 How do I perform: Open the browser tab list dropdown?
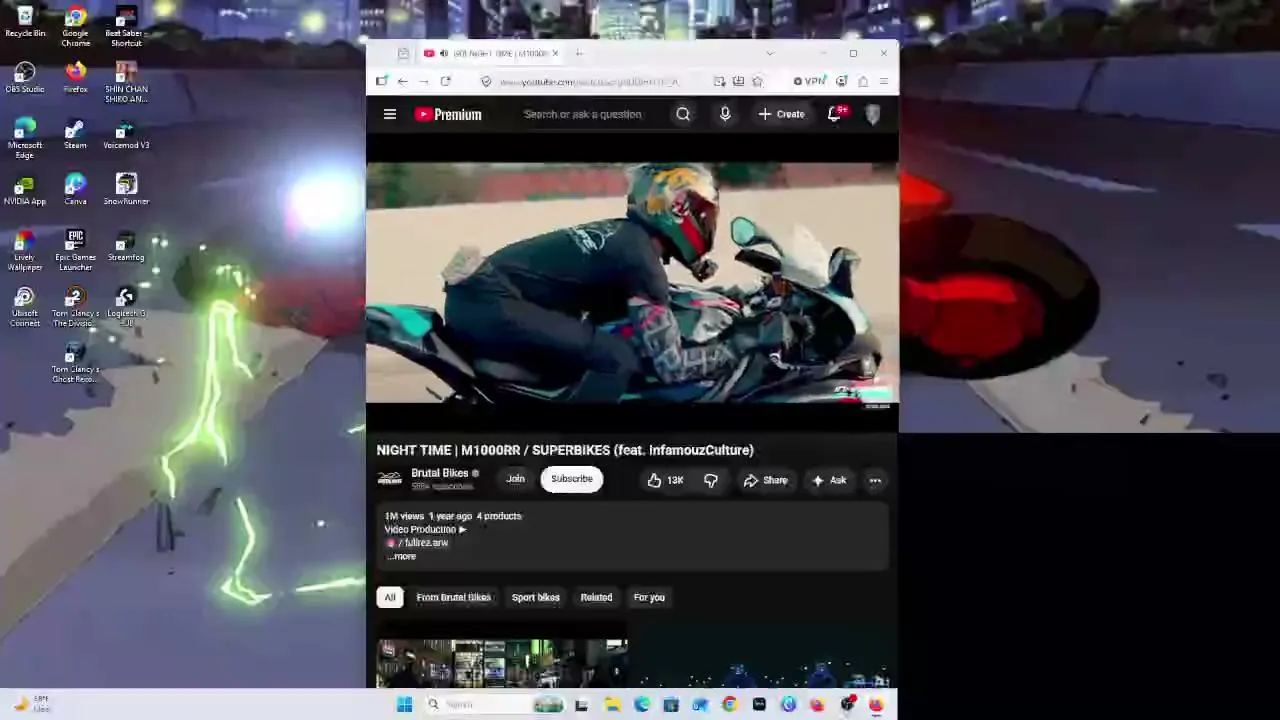pyautogui.click(x=769, y=53)
